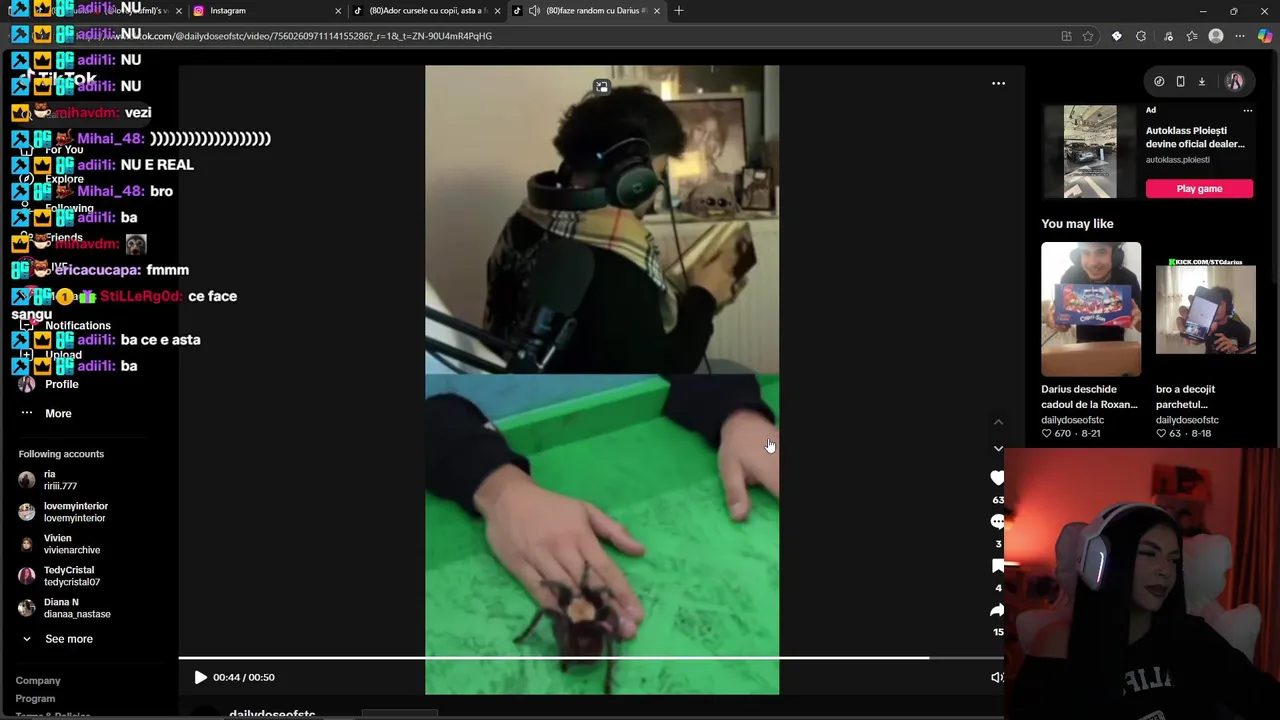Click the TedyCristal account avatar
The width and height of the screenshot is (1280, 720).
tap(27, 576)
